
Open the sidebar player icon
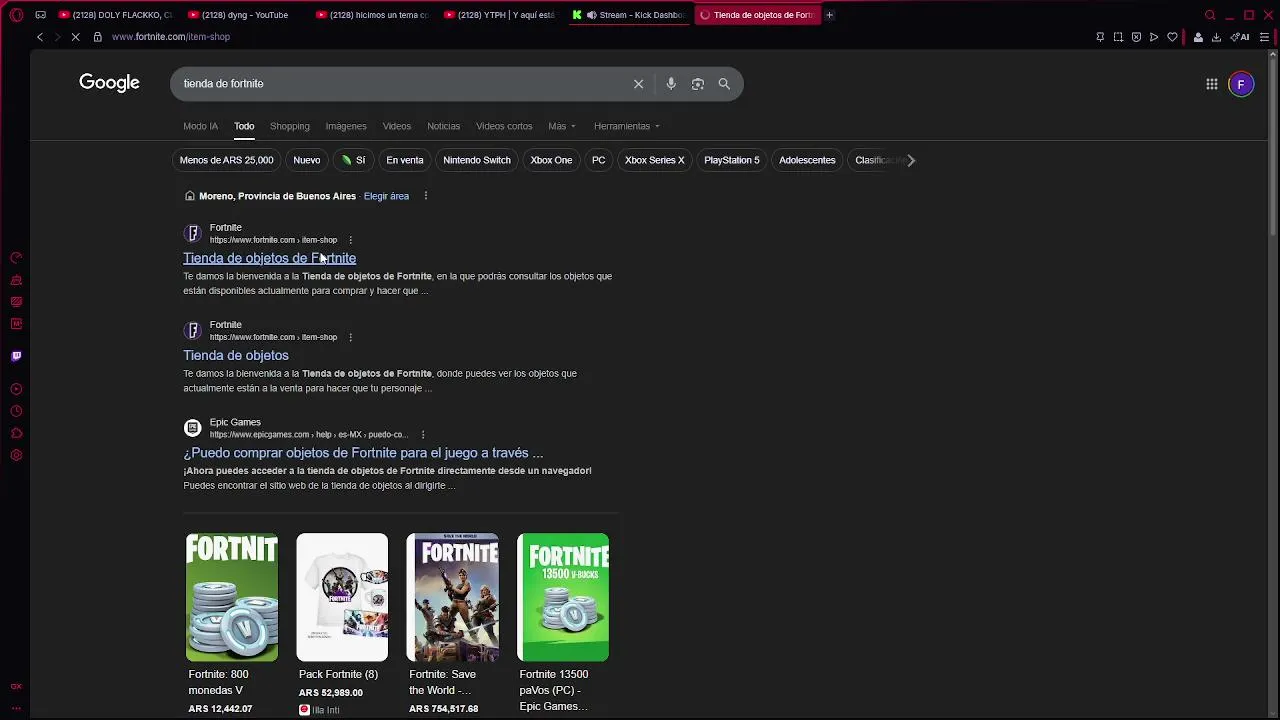click(x=16, y=389)
